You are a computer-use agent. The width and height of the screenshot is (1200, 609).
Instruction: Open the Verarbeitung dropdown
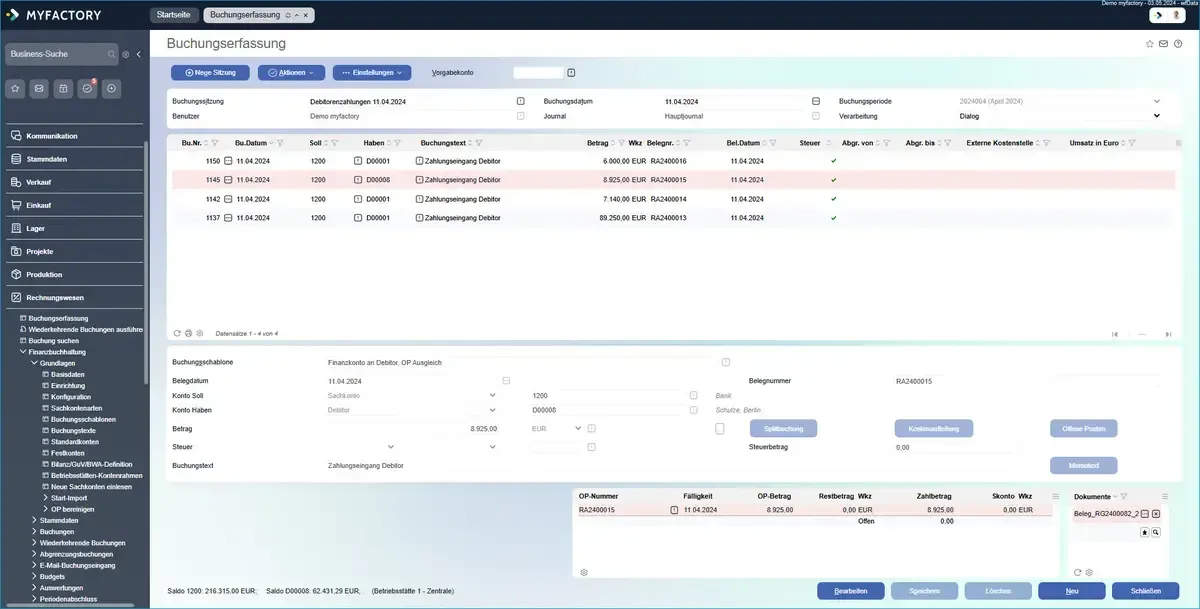point(1157,116)
